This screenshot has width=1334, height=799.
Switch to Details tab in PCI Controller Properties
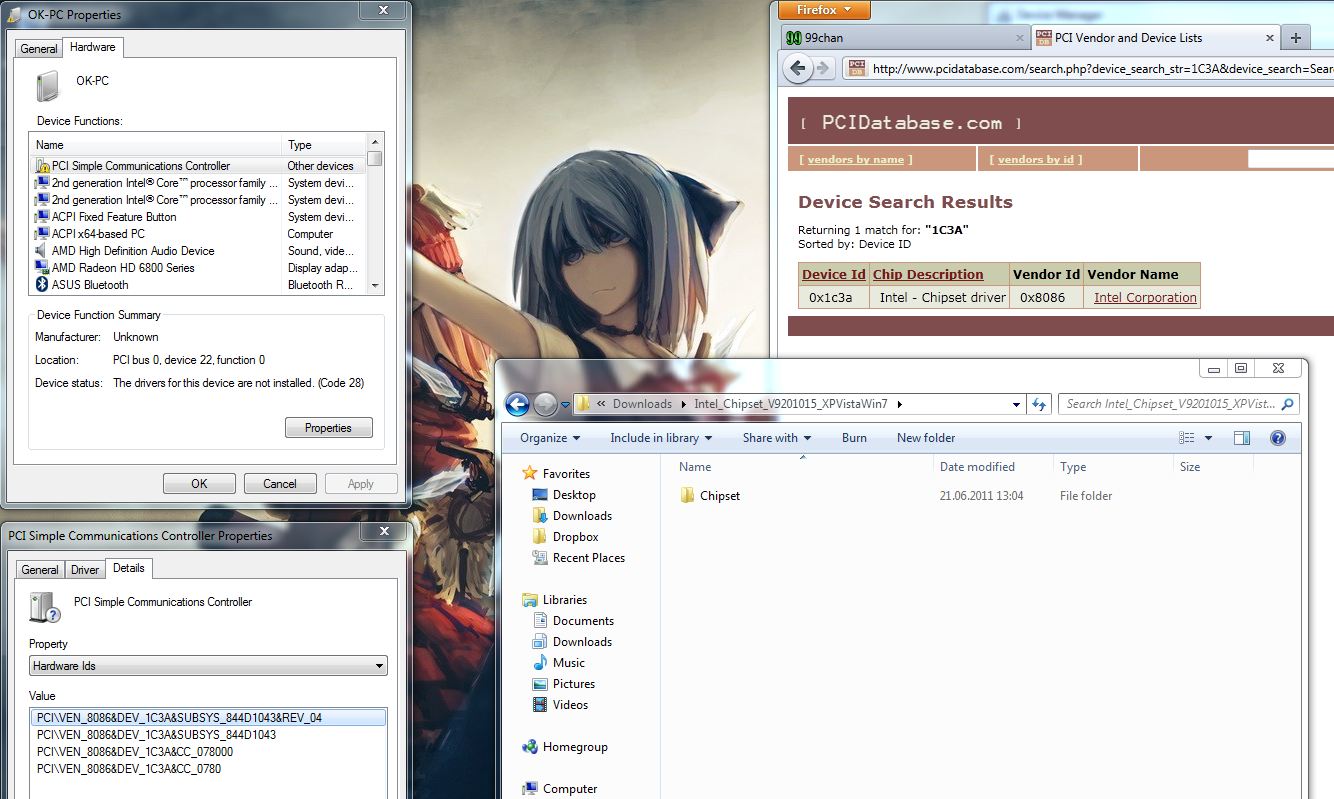click(129, 568)
